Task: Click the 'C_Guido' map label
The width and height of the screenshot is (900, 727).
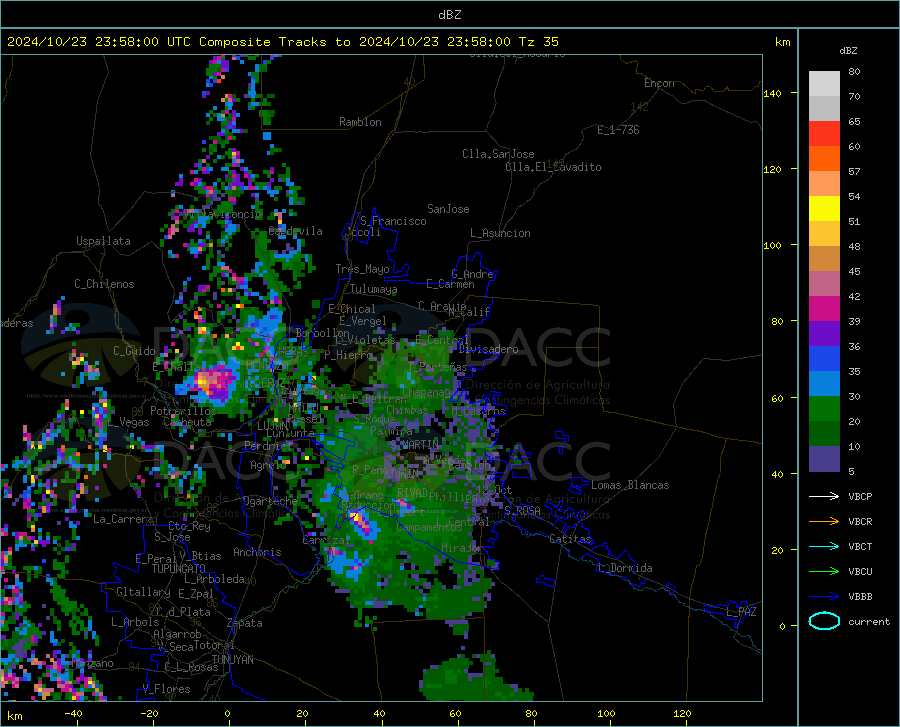Action: [134, 351]
